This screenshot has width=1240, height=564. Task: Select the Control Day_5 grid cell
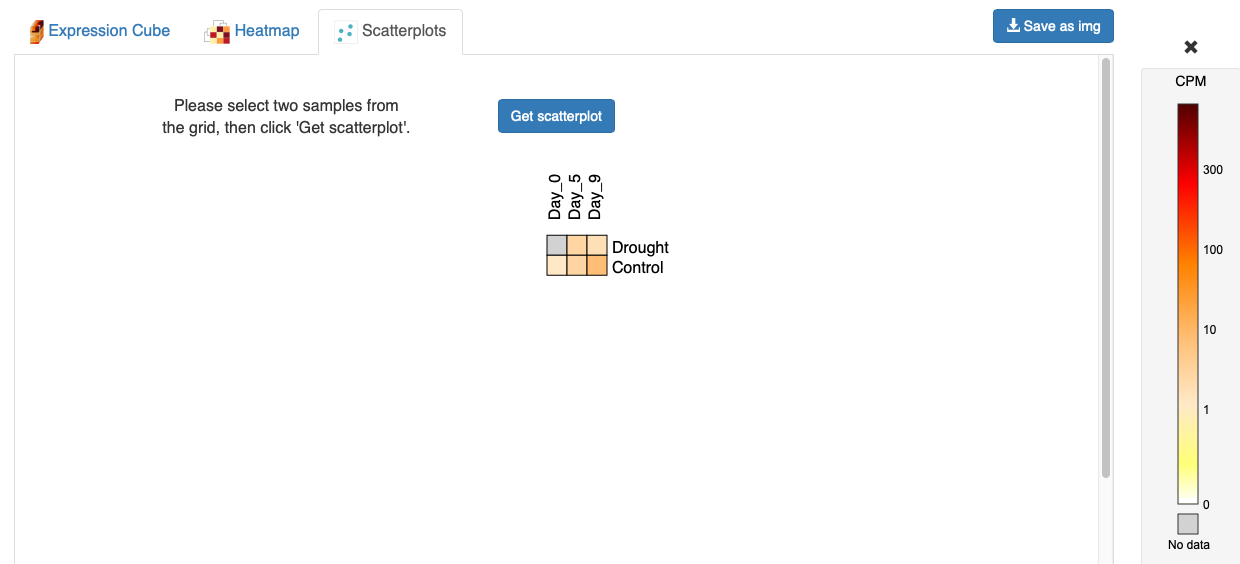pyautogui.click(x=577, y=266)
